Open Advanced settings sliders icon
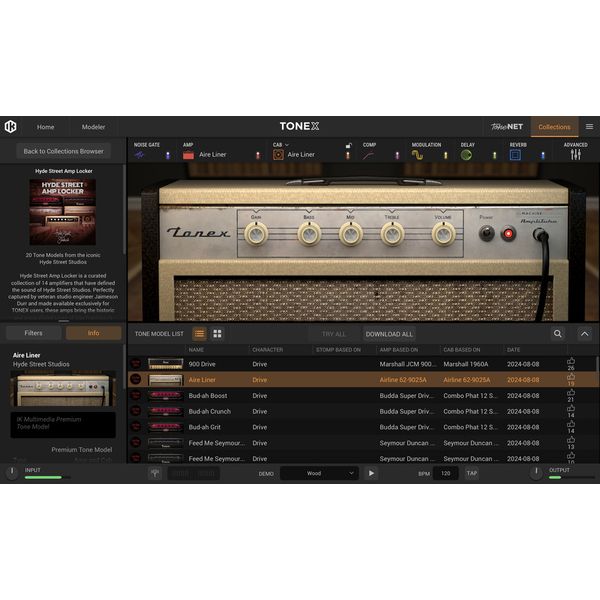This screenshot has width=600, height=600. (576, 155)
